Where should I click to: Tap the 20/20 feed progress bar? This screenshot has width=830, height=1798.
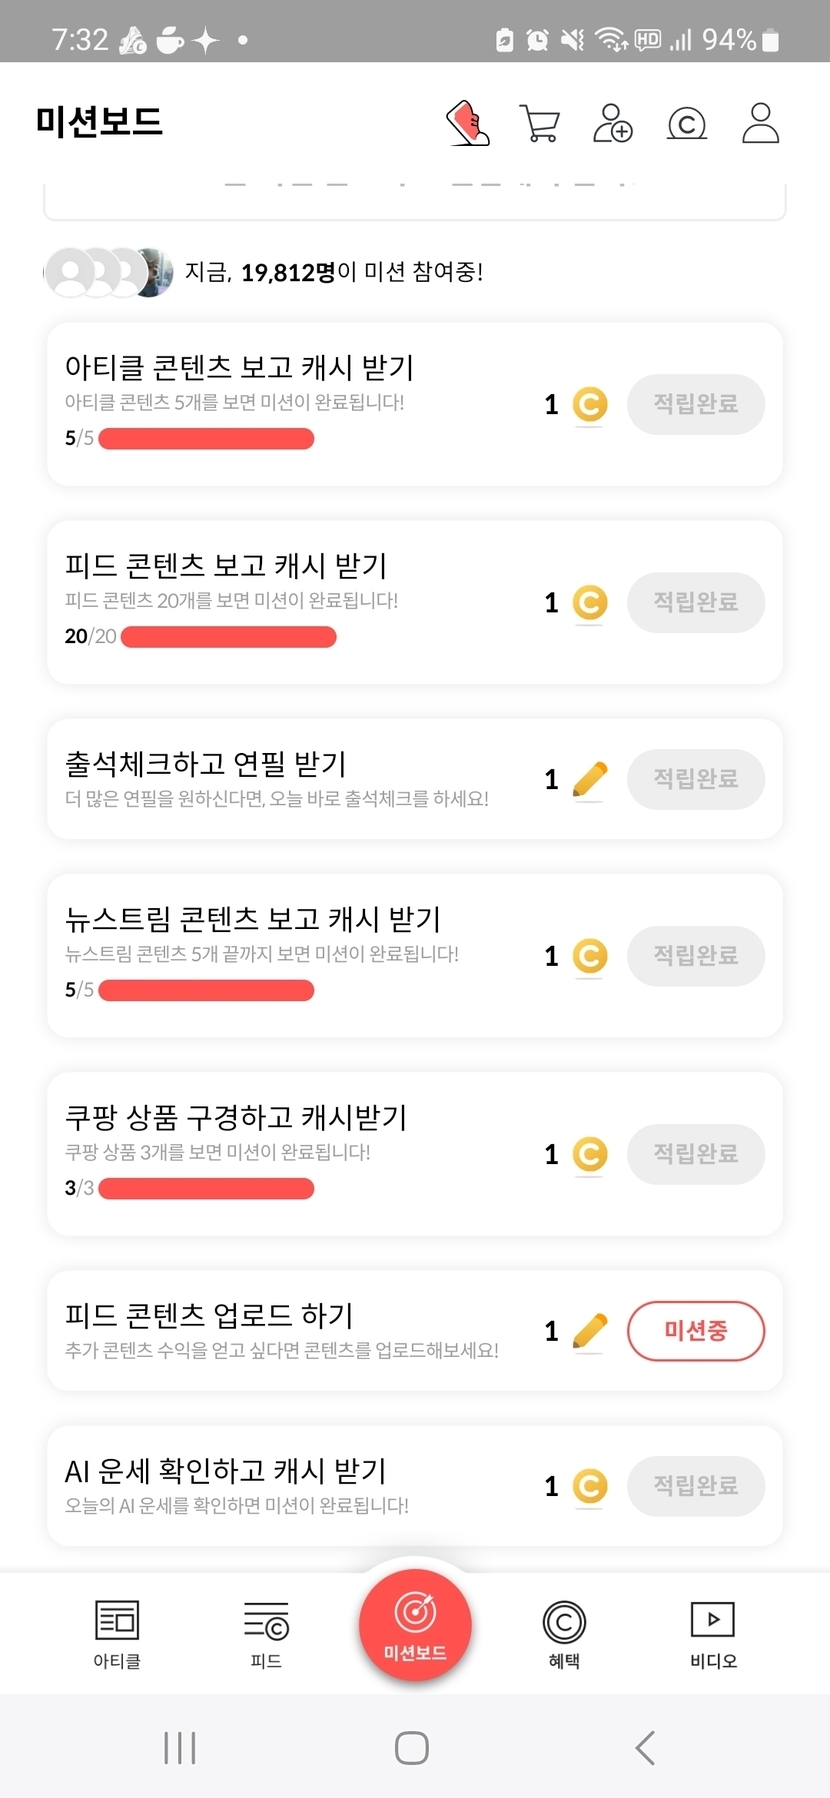pos(228,637)
